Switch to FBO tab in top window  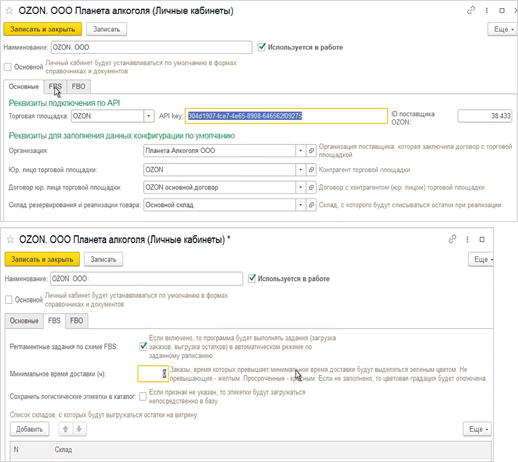pyautogui.click(x=78, y=87)
